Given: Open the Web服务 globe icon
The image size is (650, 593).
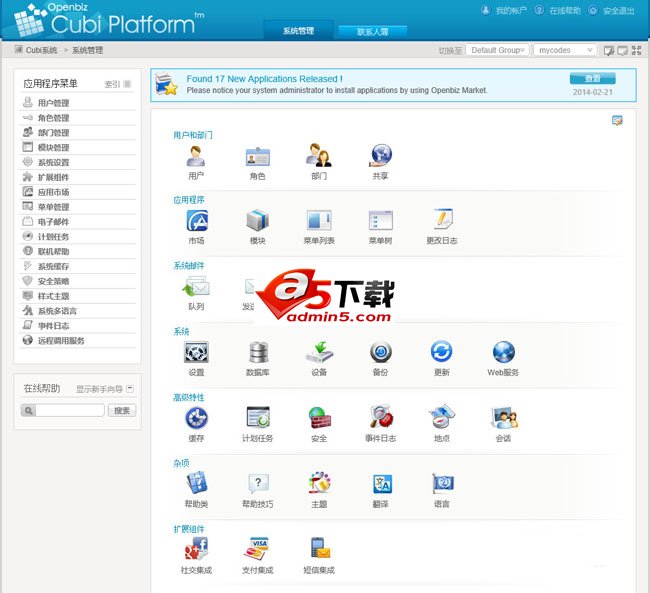Looking at the screenshot, I should click(x=503, y=352).
